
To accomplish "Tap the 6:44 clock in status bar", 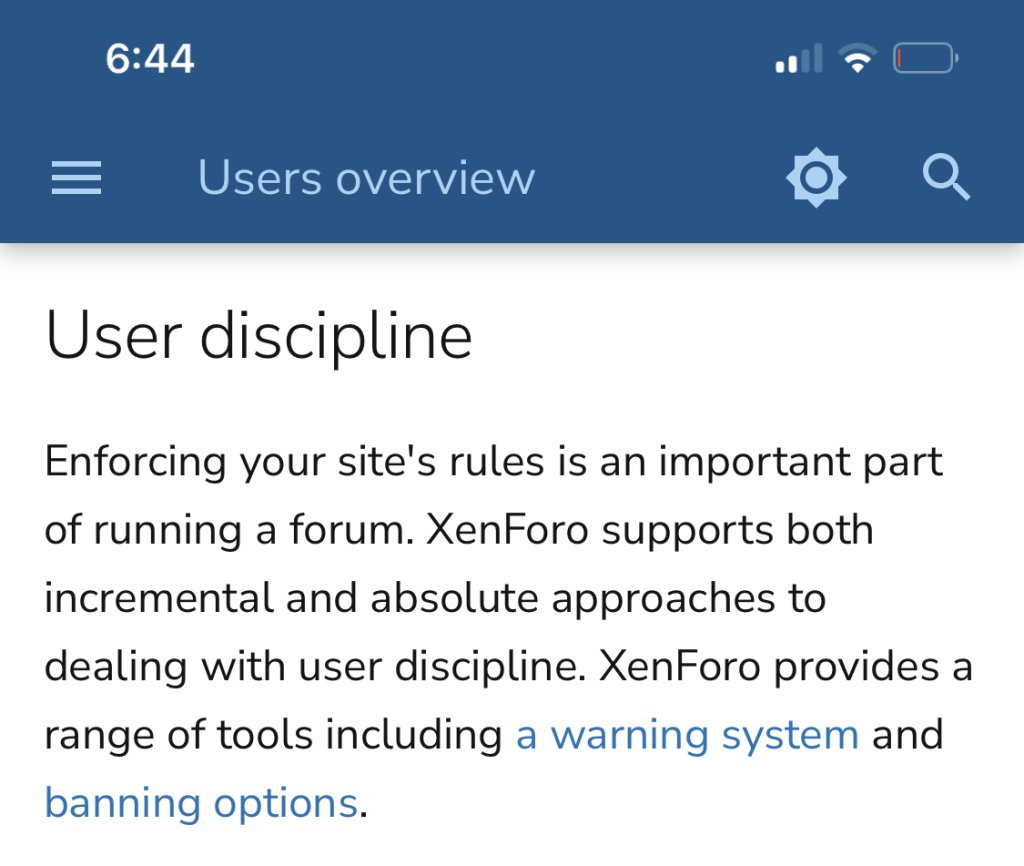I will (150, 60).
